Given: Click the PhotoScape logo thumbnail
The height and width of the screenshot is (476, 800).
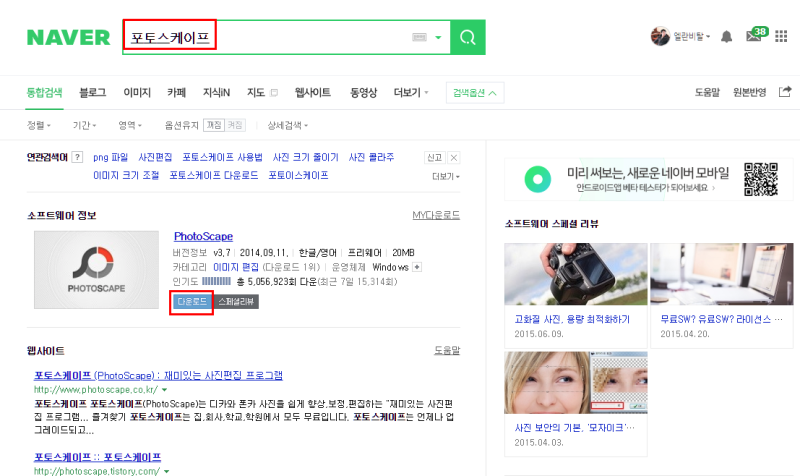Looking at the screenshot, I should pyautogui.click(x=96, y=269).
